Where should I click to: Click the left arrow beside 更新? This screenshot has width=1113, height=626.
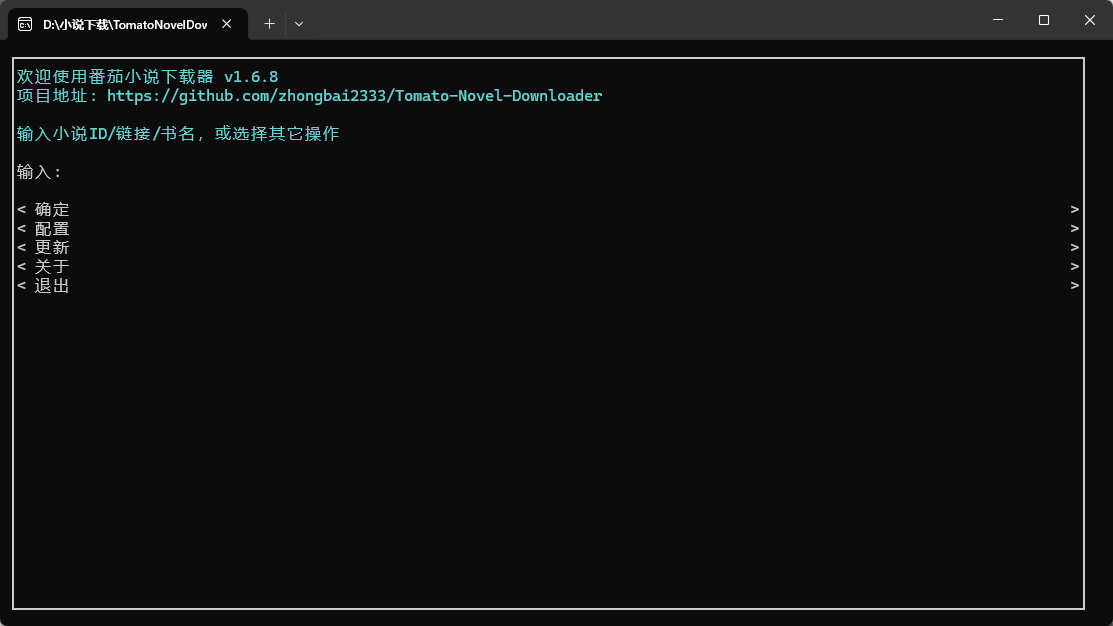tap(21, 248)
